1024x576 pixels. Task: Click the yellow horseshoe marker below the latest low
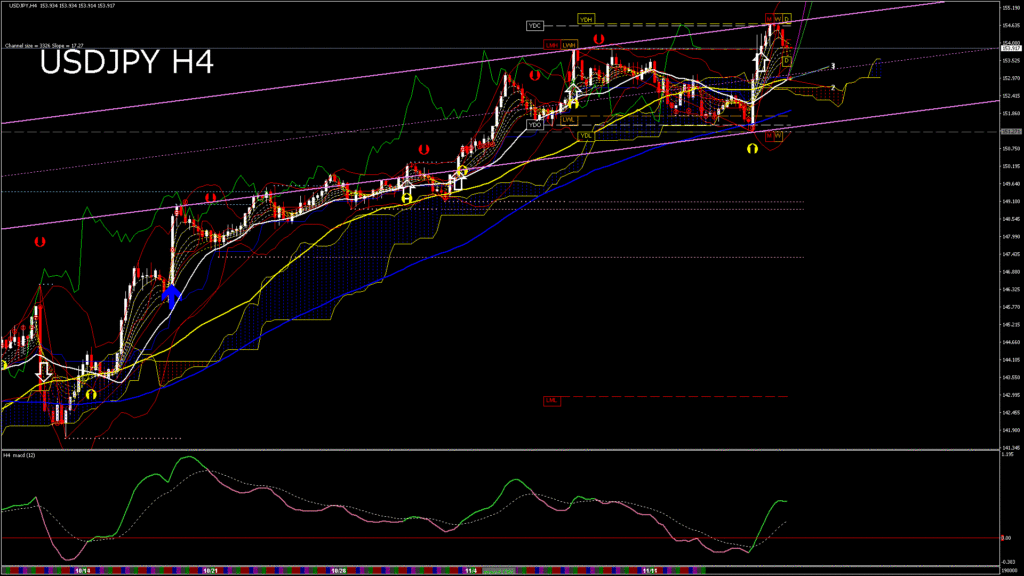[x=752, y=148]
